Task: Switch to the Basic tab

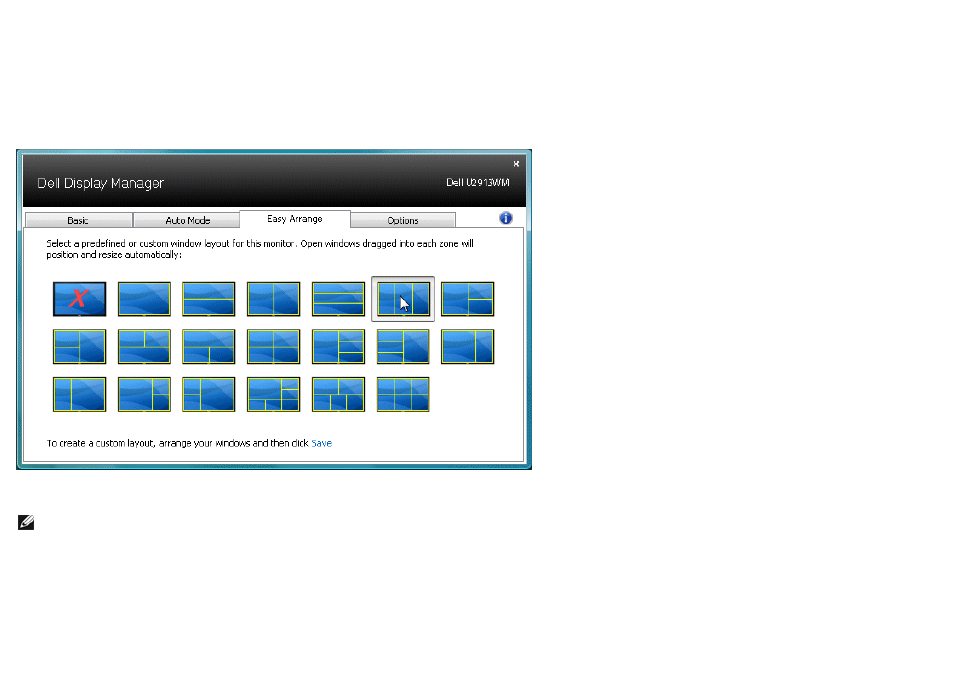Action: click(x=78, y=220)
